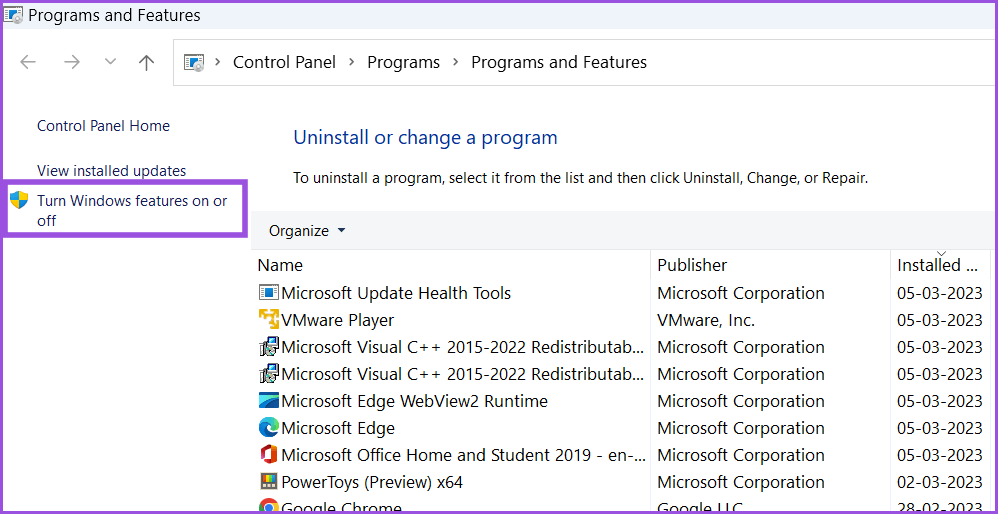Click Microsoft Office Home and Student icon
Screen dimensions: 998x514
(x=269, y=455)
